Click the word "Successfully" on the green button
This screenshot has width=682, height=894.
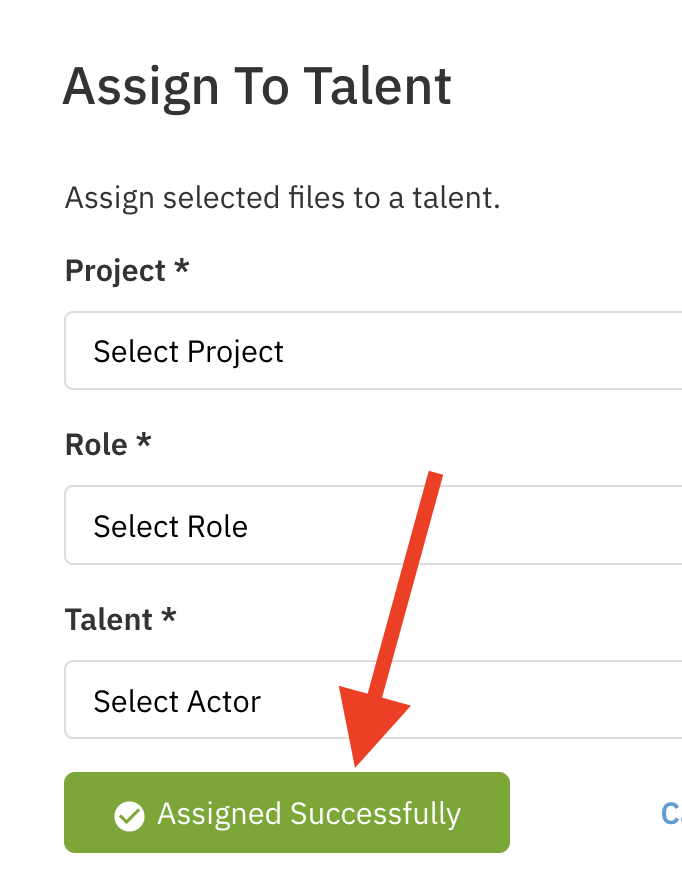pos(376,814)
